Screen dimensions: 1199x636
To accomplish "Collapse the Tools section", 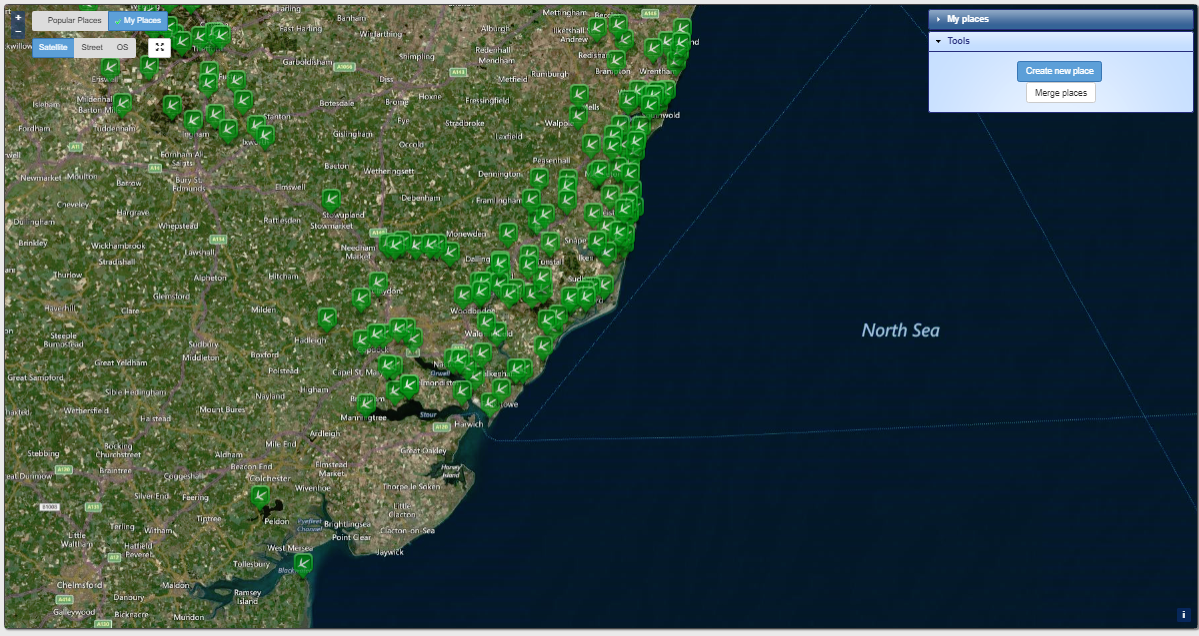I will (958, 41).
